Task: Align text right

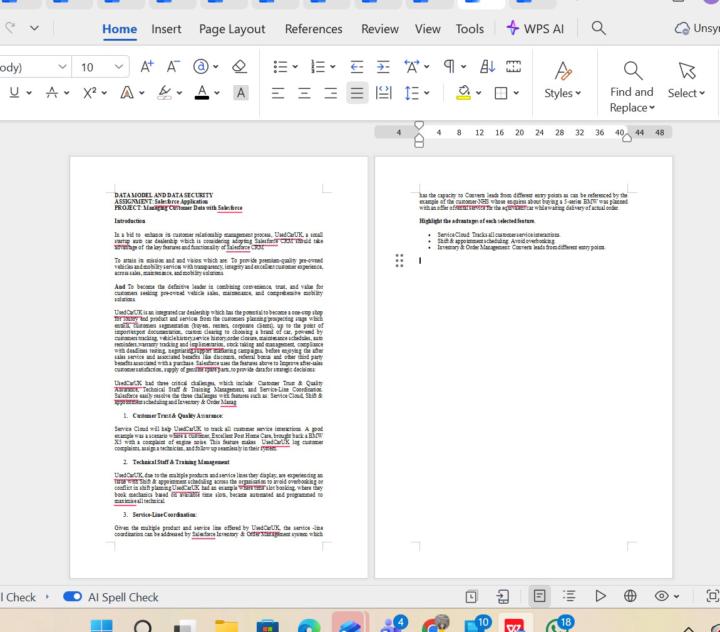Action: pos(331,93)
